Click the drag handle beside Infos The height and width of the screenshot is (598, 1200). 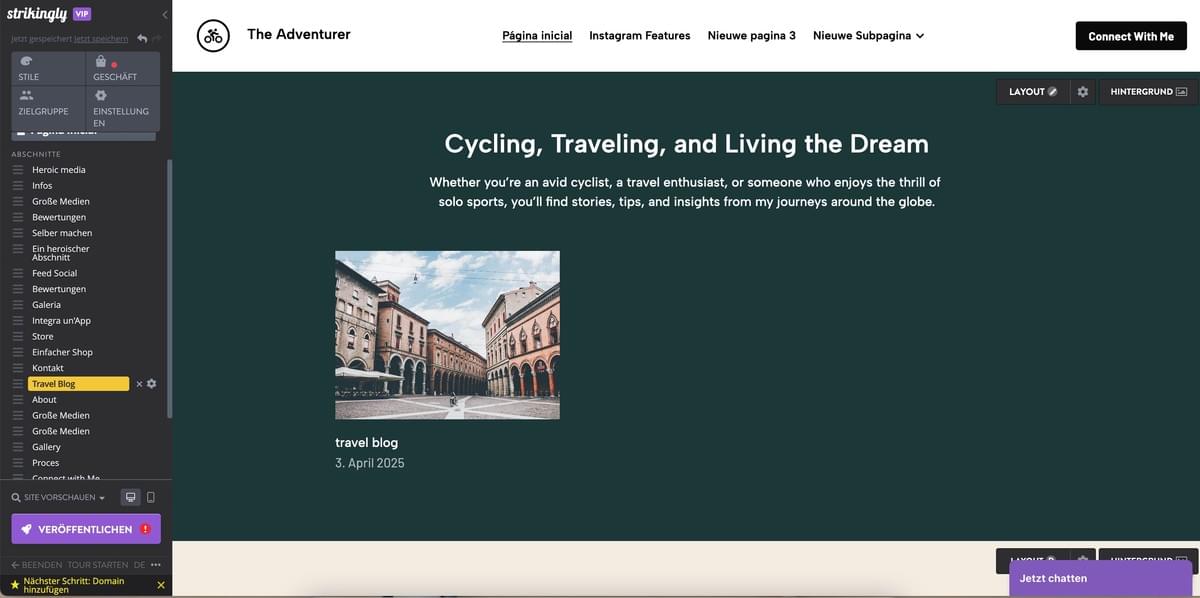[x=18, y=186]
